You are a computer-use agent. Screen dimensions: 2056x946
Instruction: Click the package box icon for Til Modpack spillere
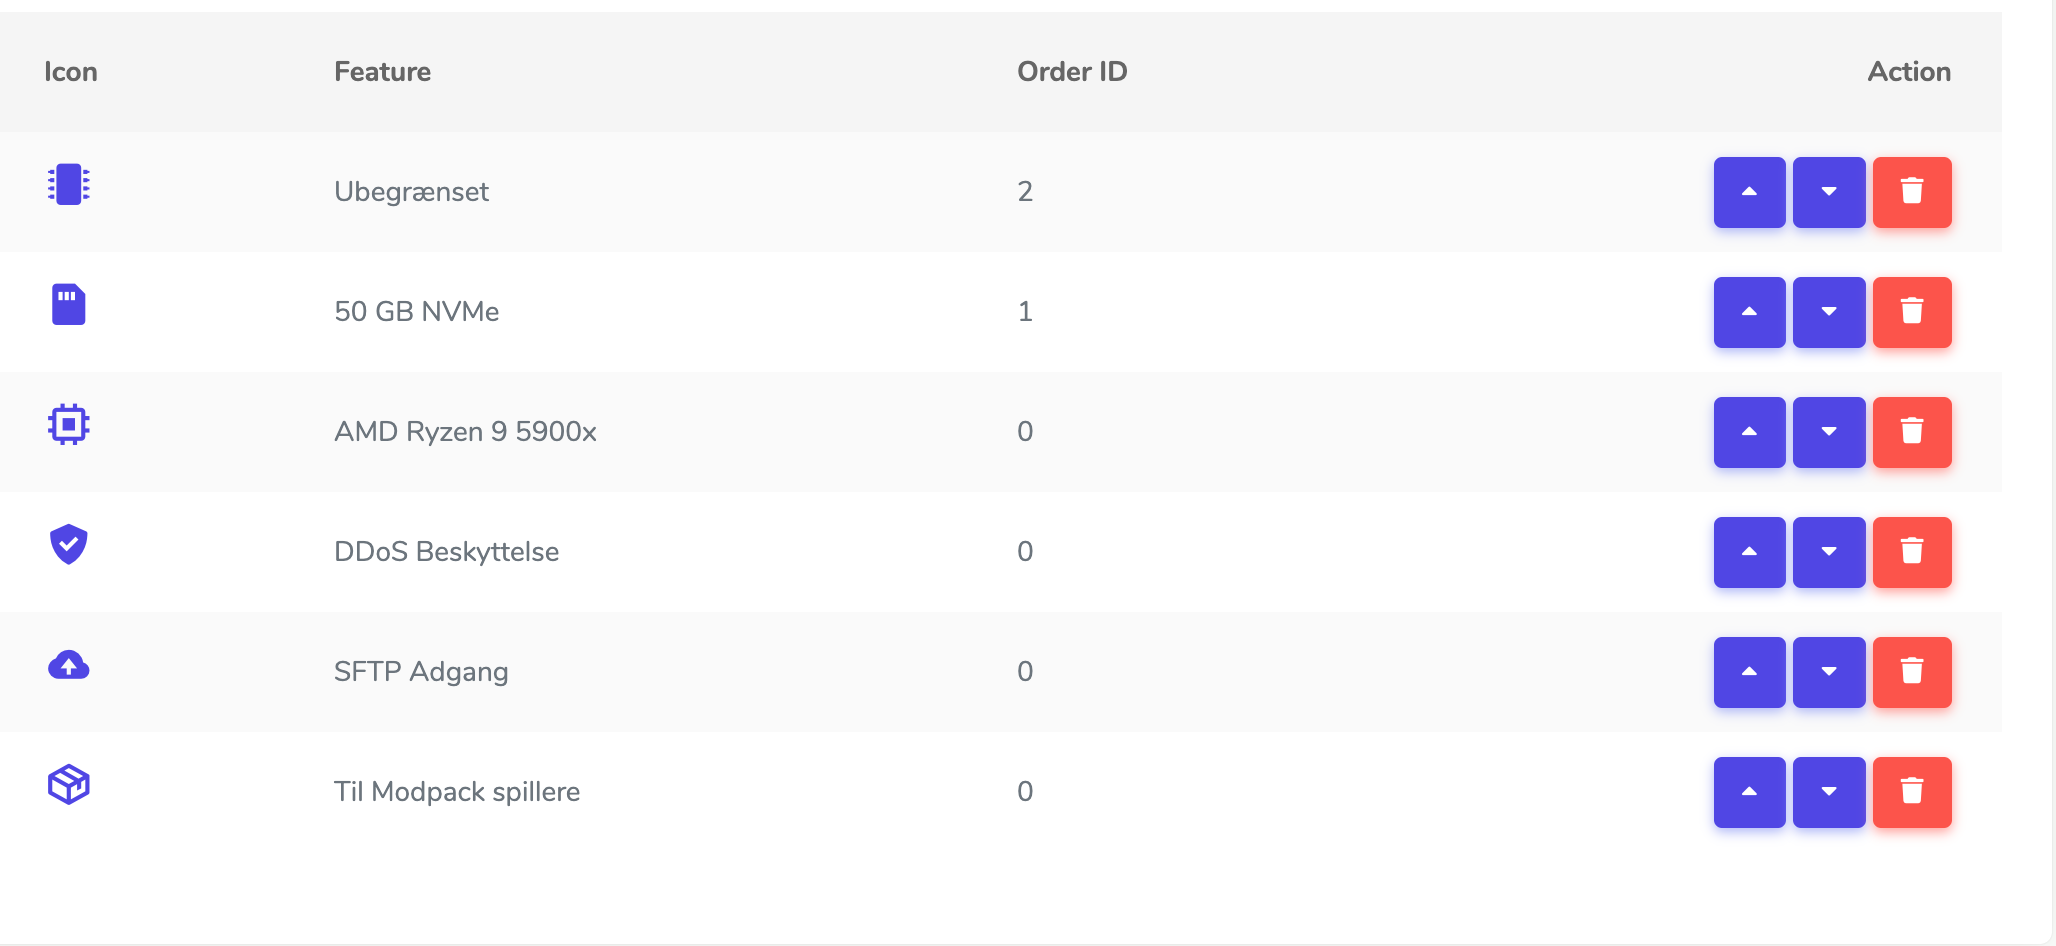click(x=68, y=786)
